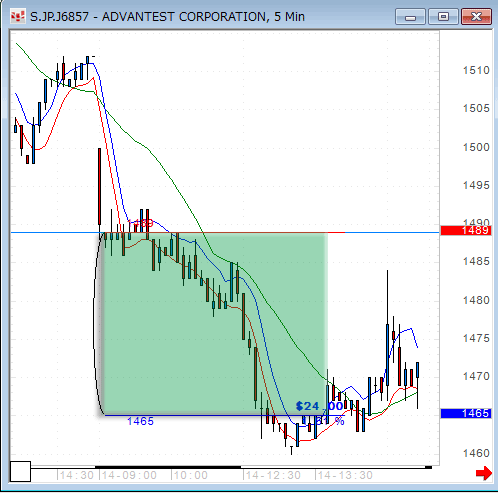This screenshot has height=493, width=498.
Task: Click the 1505 price axis label
Action: pos(476,108)
